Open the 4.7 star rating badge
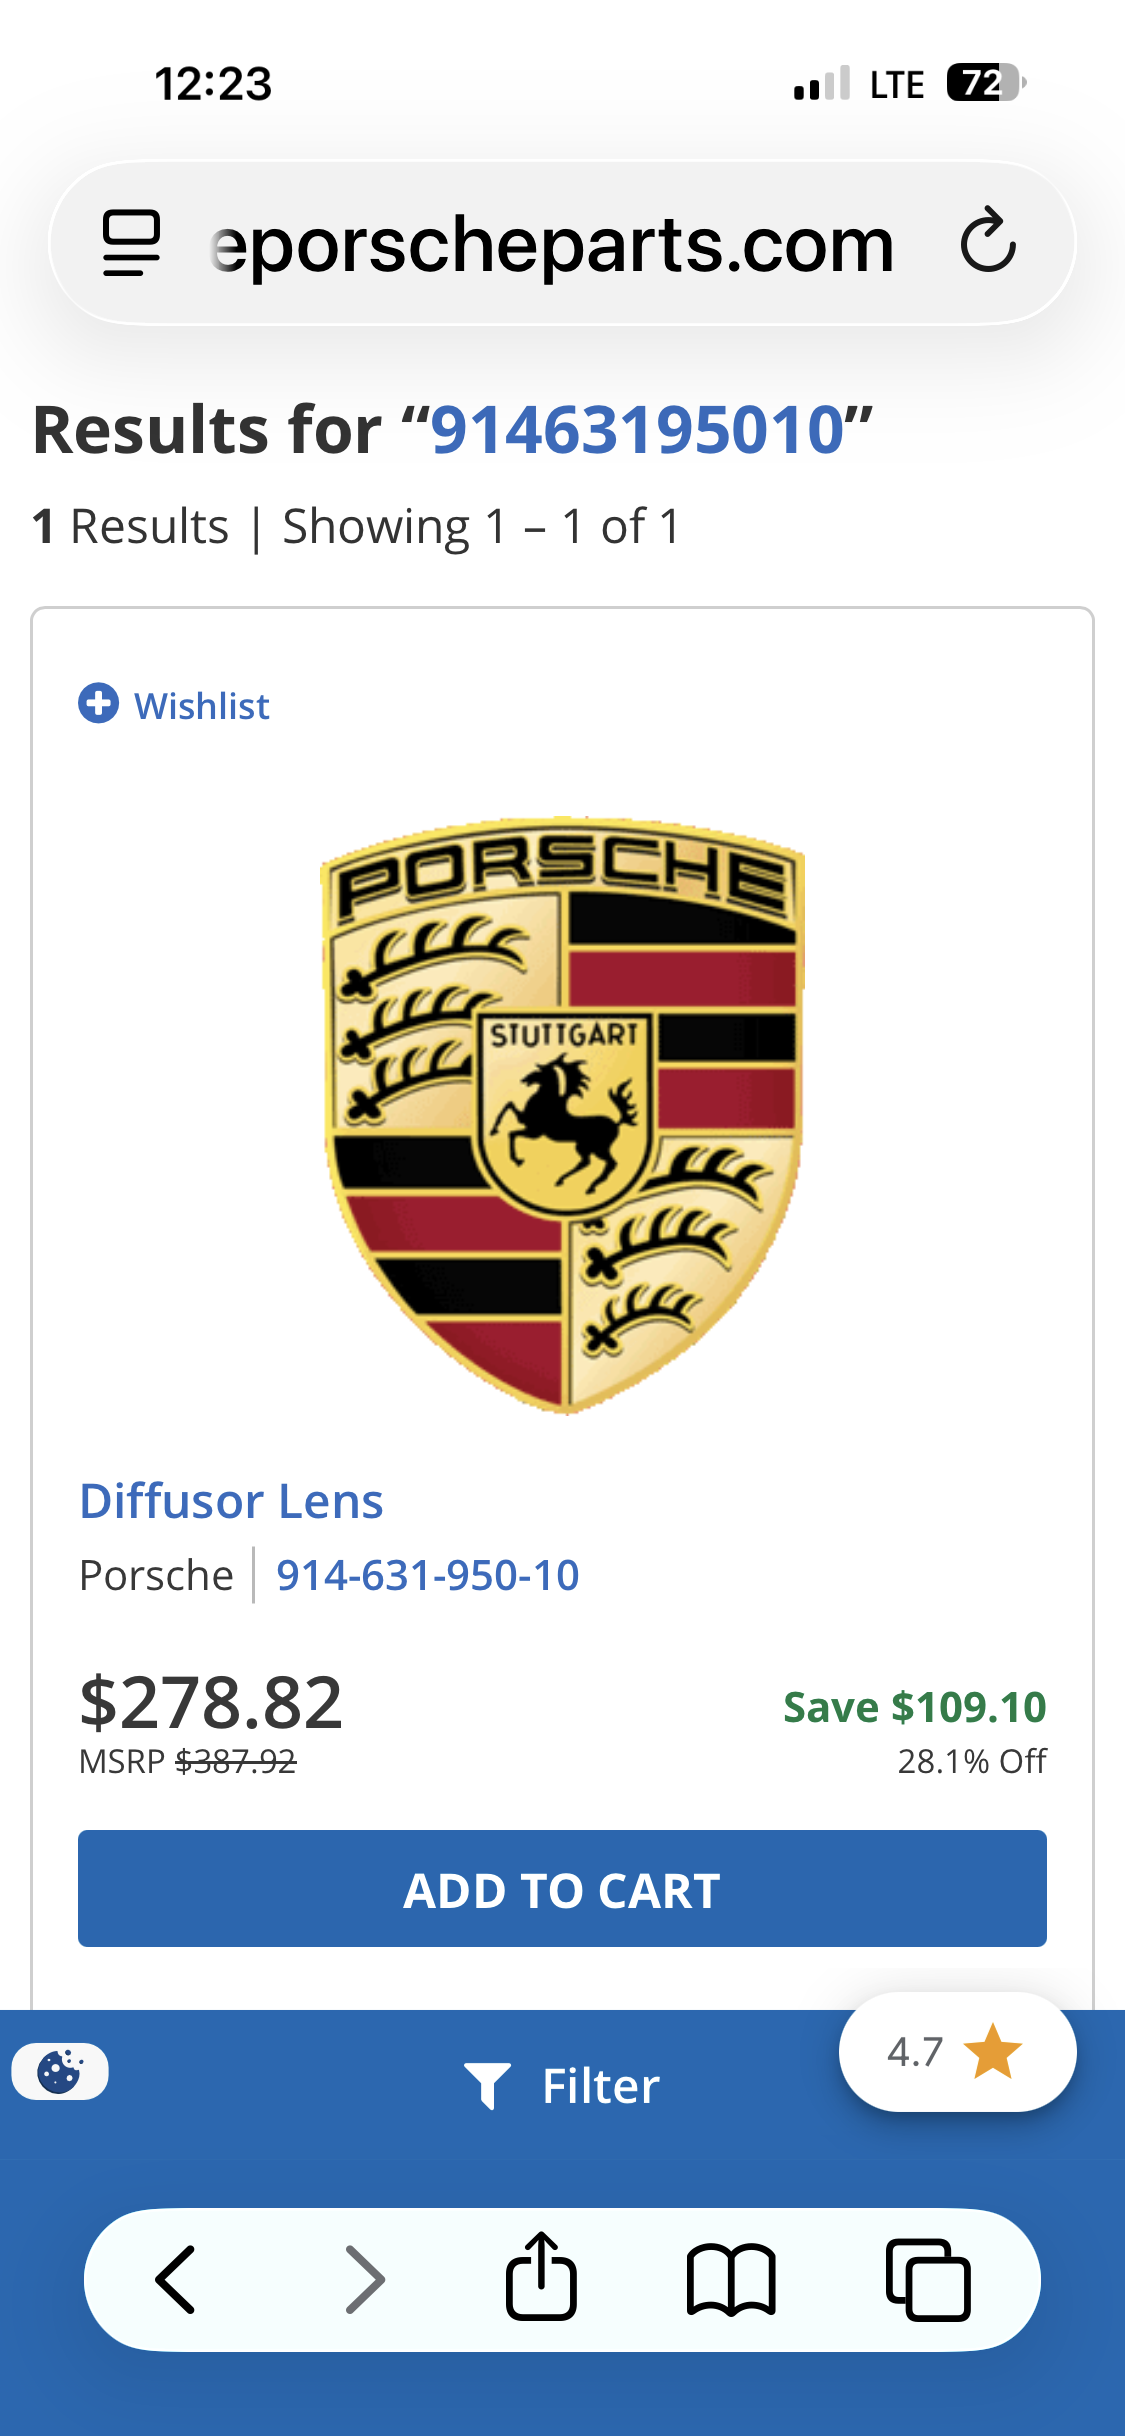 point(956,2052)
